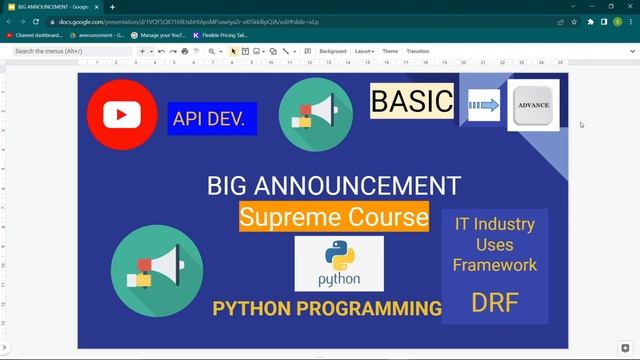The image size is (640, 360).
Task: Open Chrome's three-dot menu
Action: 631,22
